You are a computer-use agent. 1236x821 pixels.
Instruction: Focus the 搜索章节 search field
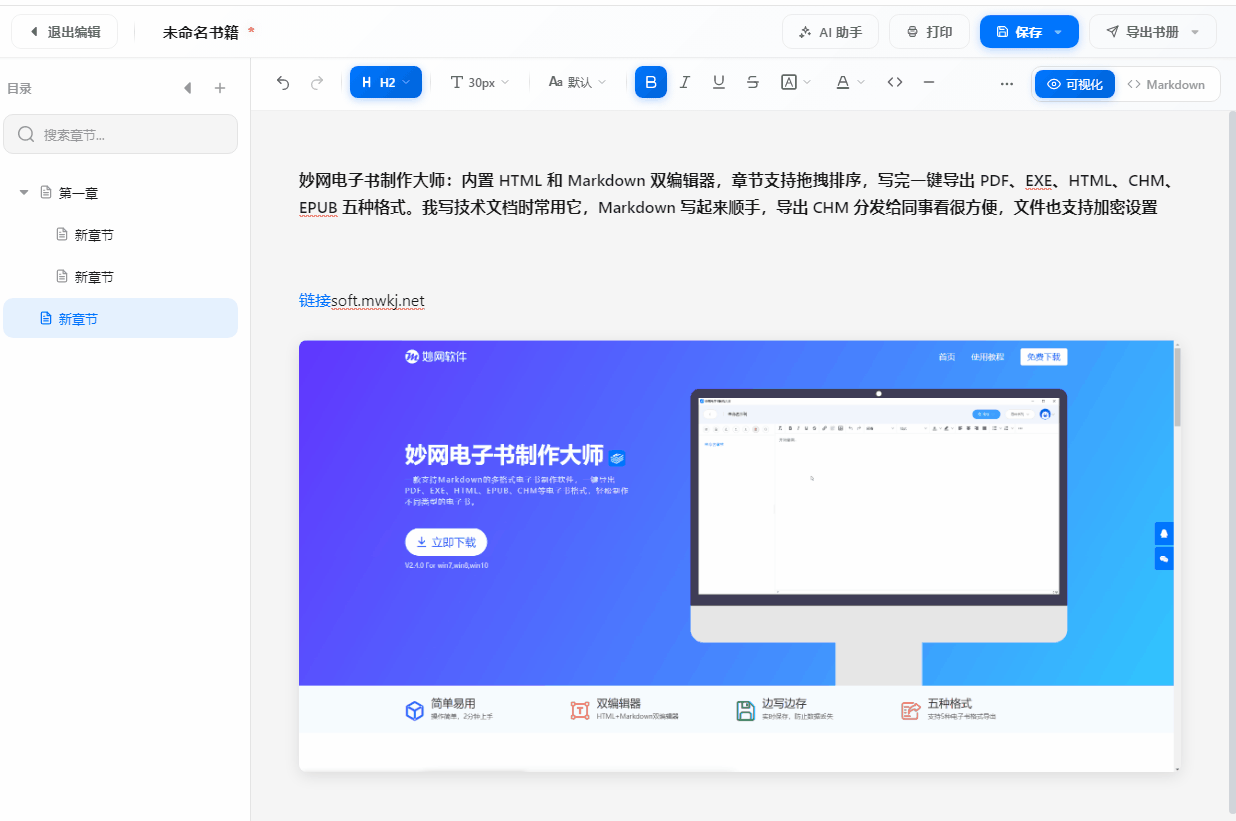pos(120,134)
